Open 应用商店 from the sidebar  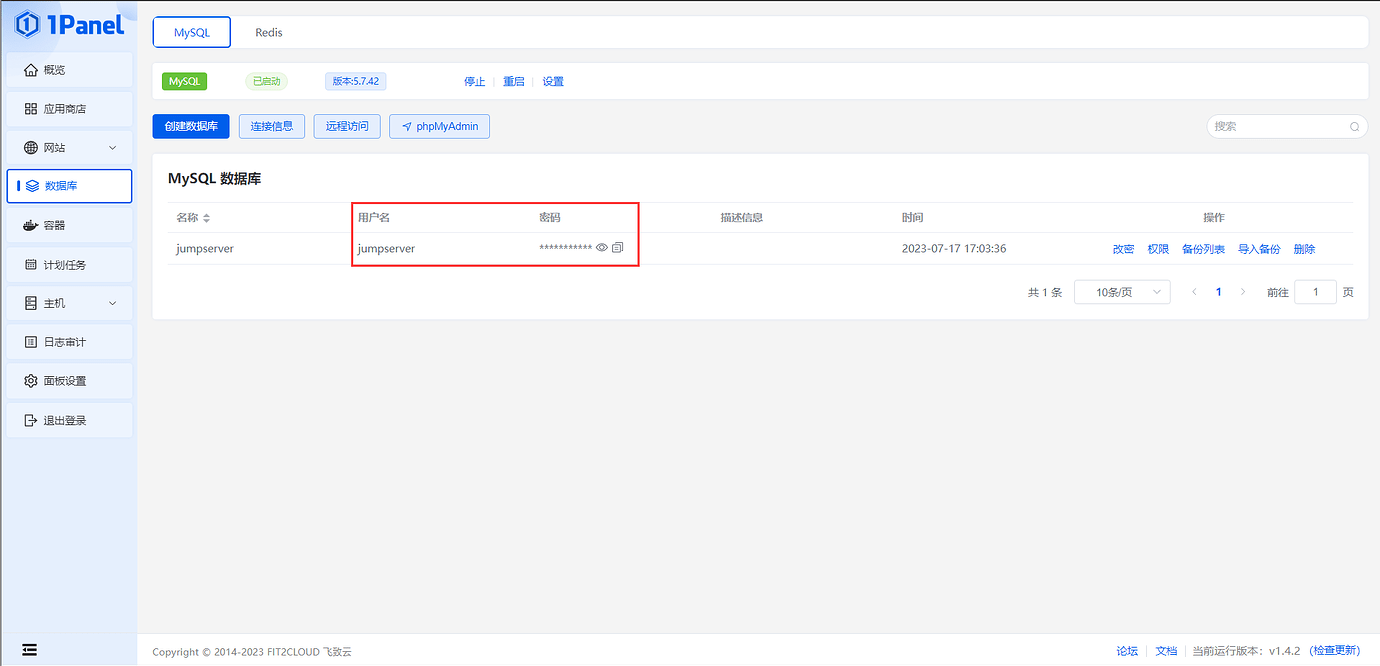[69, 109]
